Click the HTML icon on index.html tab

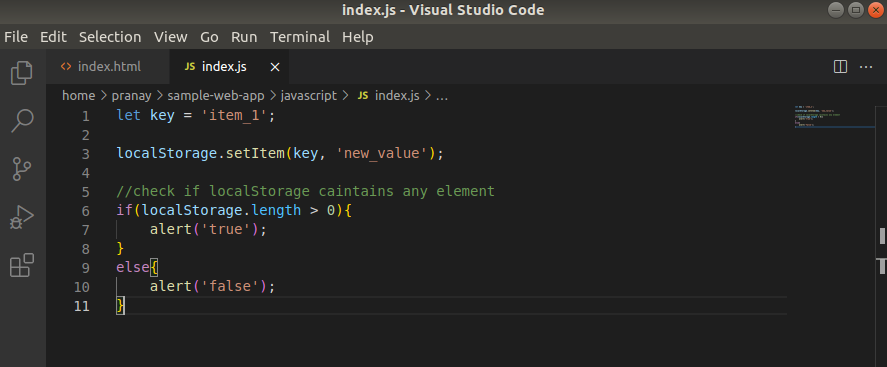pyautogui.click(x=66, y=67)
